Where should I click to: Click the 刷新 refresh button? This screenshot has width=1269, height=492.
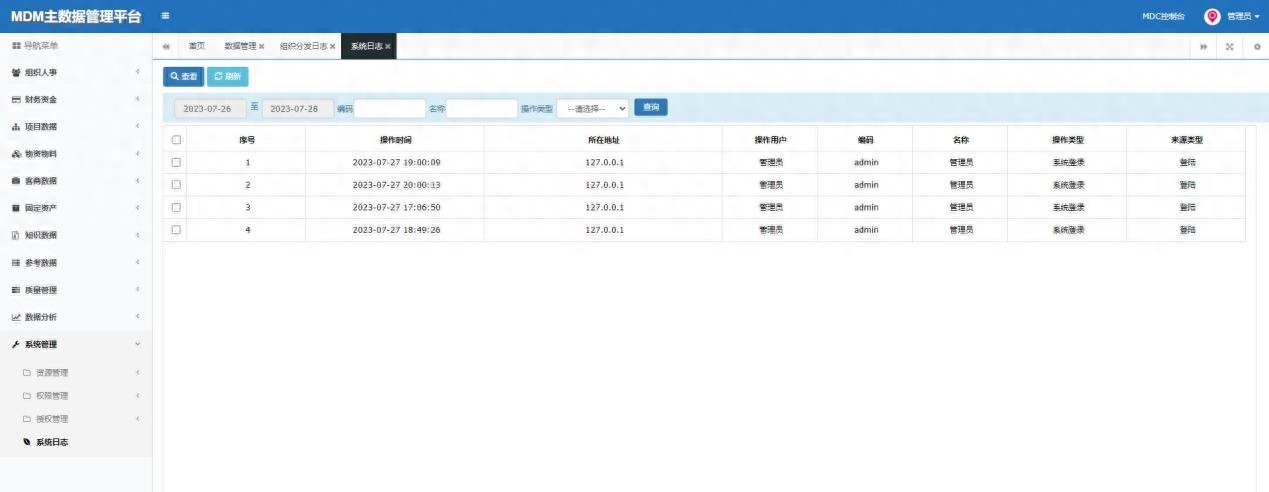228,76
